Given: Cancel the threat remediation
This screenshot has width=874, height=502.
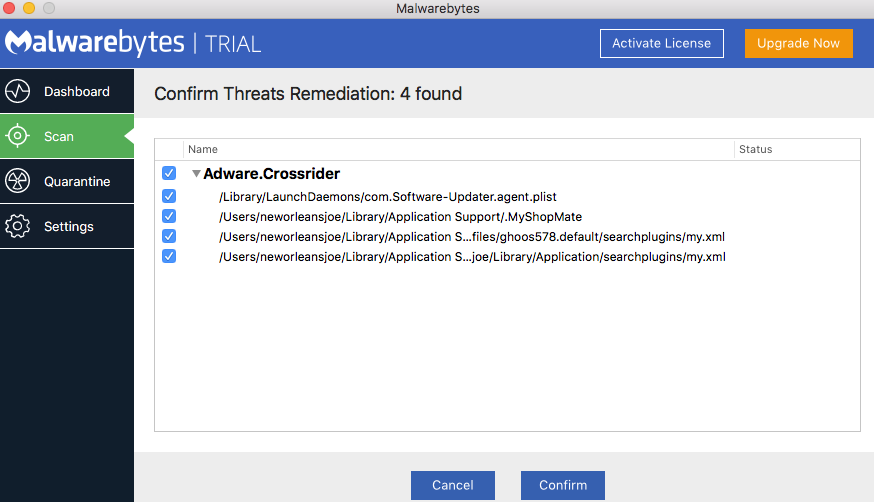Looking at the screenshot, I should coord(453,485).
